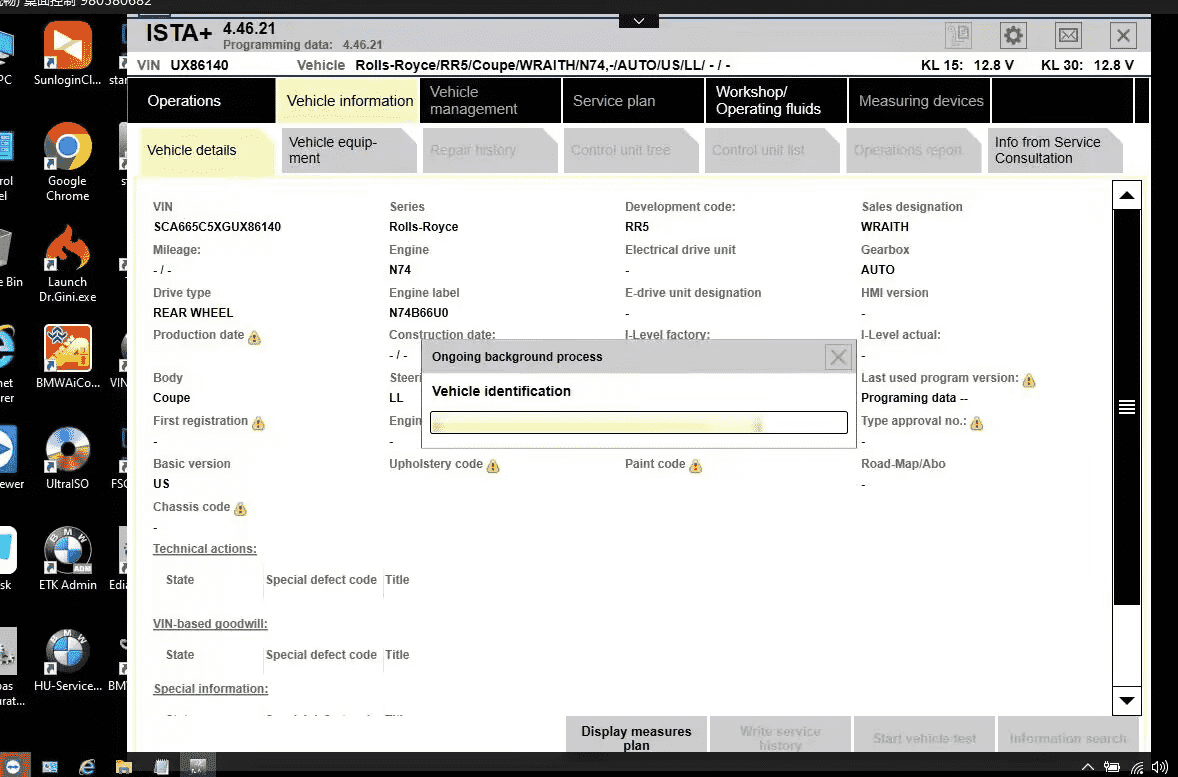Click the Paint code warning icon
The image size is (1178, 777).
point(696,466)
